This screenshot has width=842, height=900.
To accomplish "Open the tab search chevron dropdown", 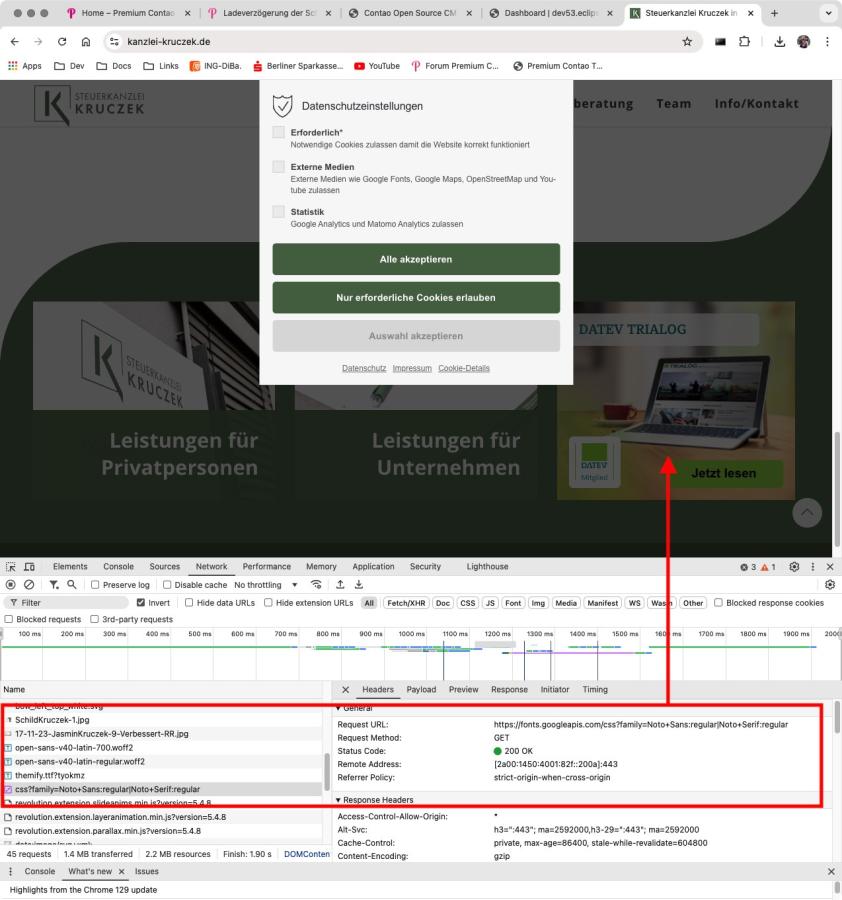I will coord(828,13).
